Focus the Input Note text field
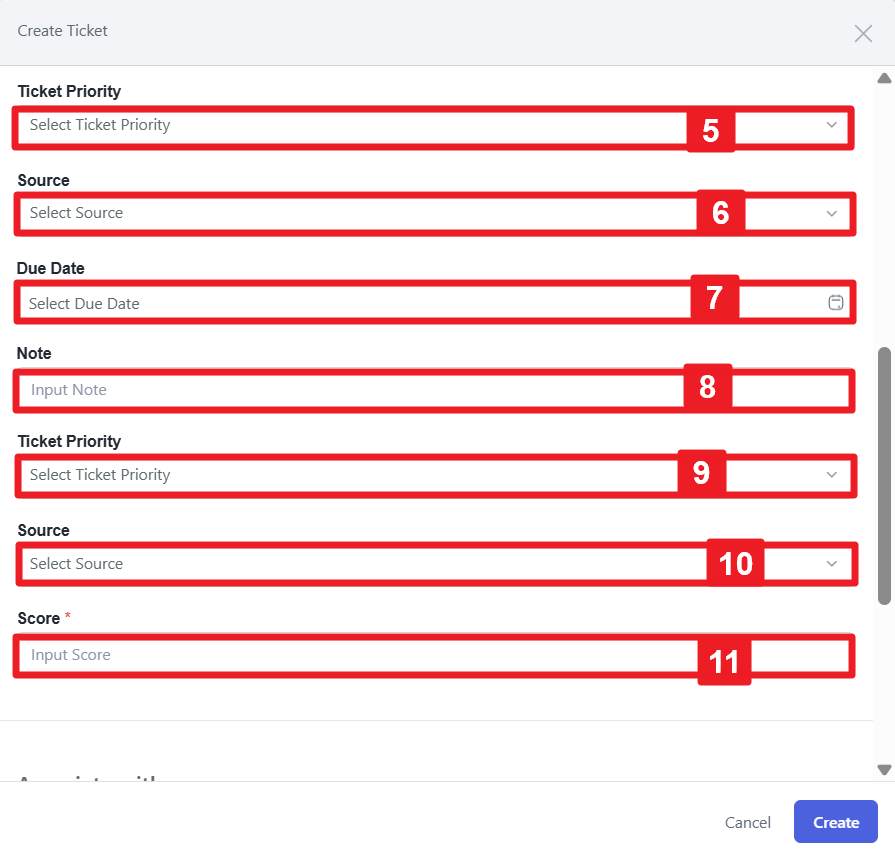895x855 pixels. click(x=350, y=390)
